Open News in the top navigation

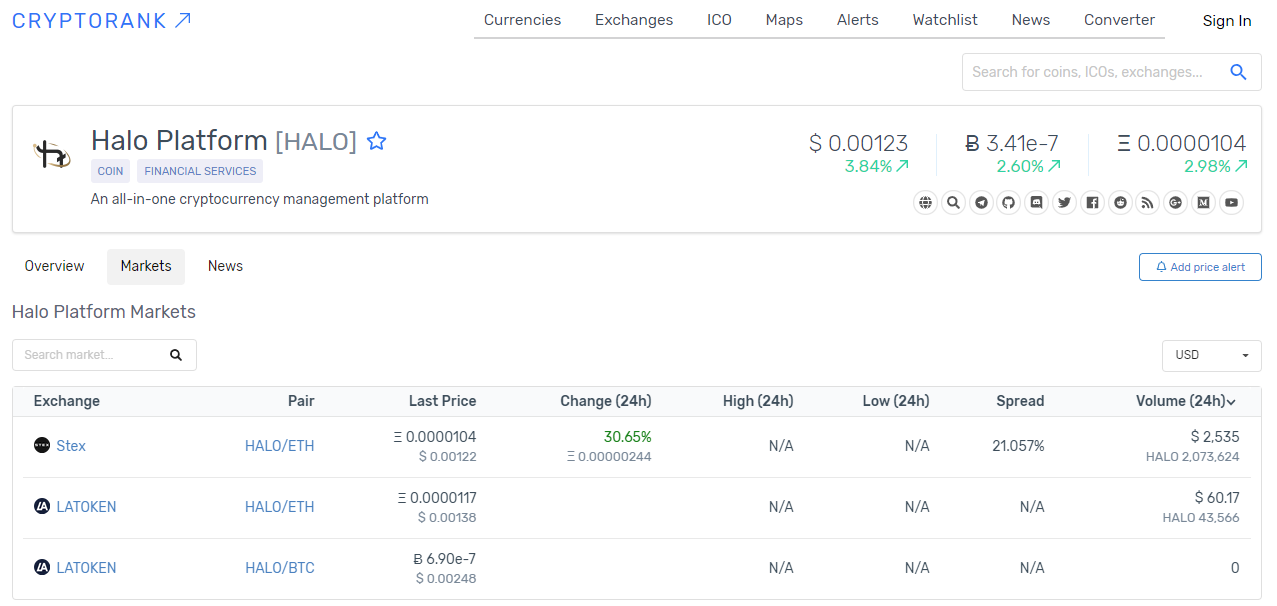pos(1031,20)
